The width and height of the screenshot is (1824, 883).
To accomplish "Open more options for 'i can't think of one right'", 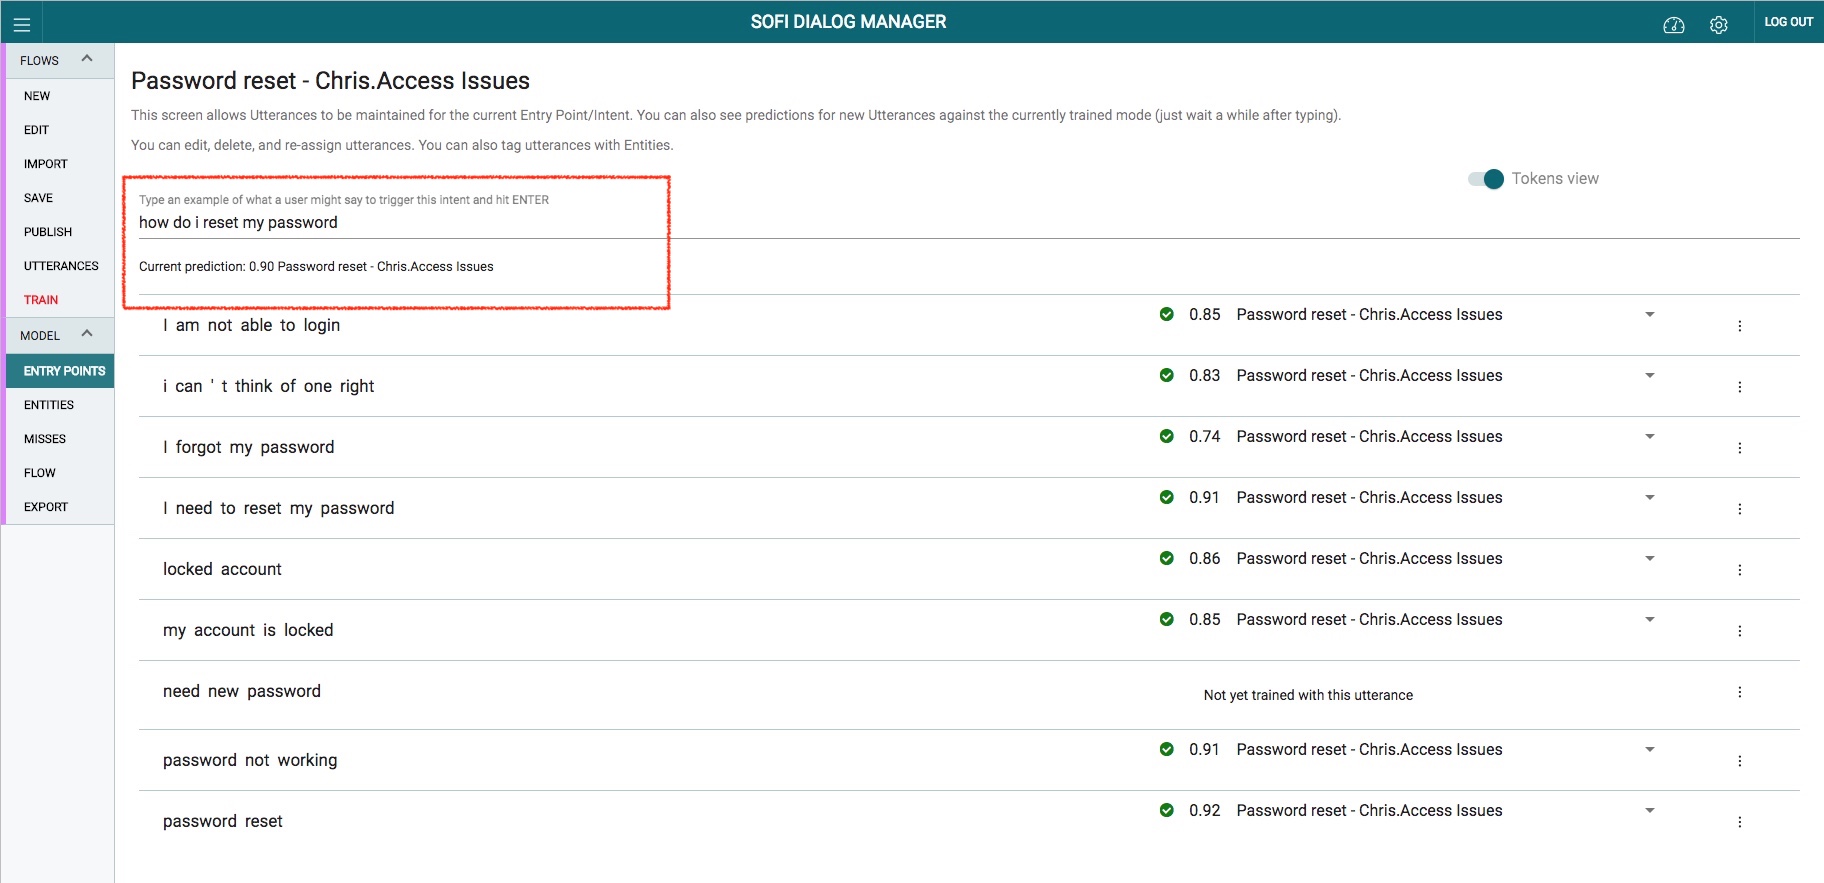I will [1740, 387].
